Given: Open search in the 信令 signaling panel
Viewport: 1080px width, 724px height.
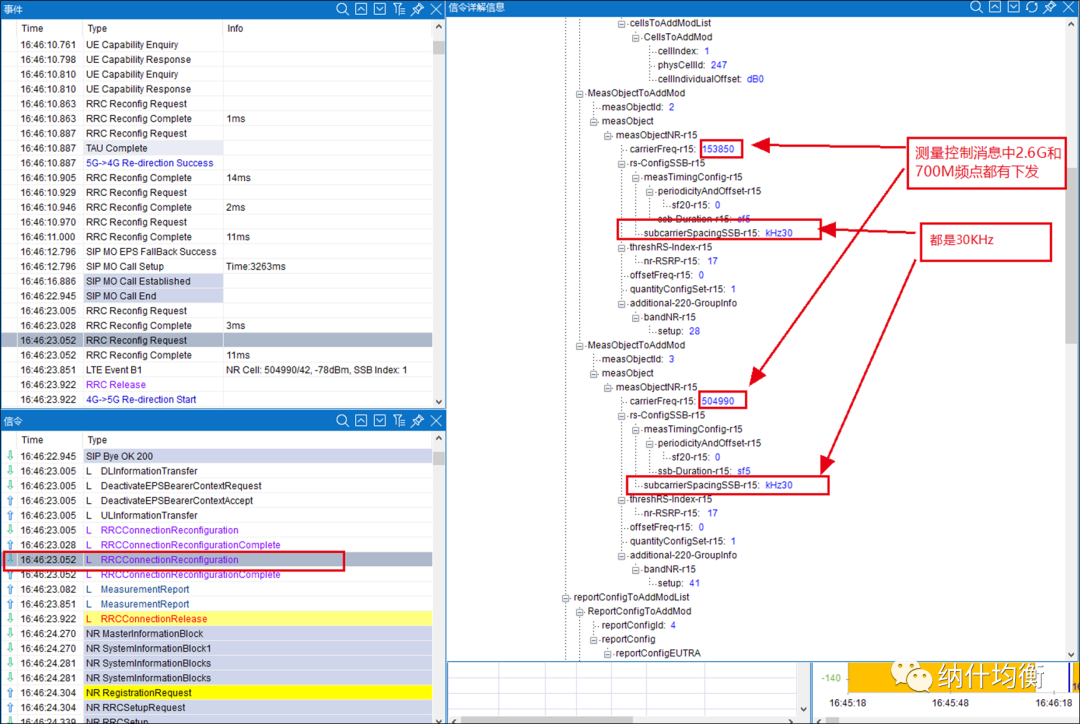Looking at the screenshot, I should [342, 420].
